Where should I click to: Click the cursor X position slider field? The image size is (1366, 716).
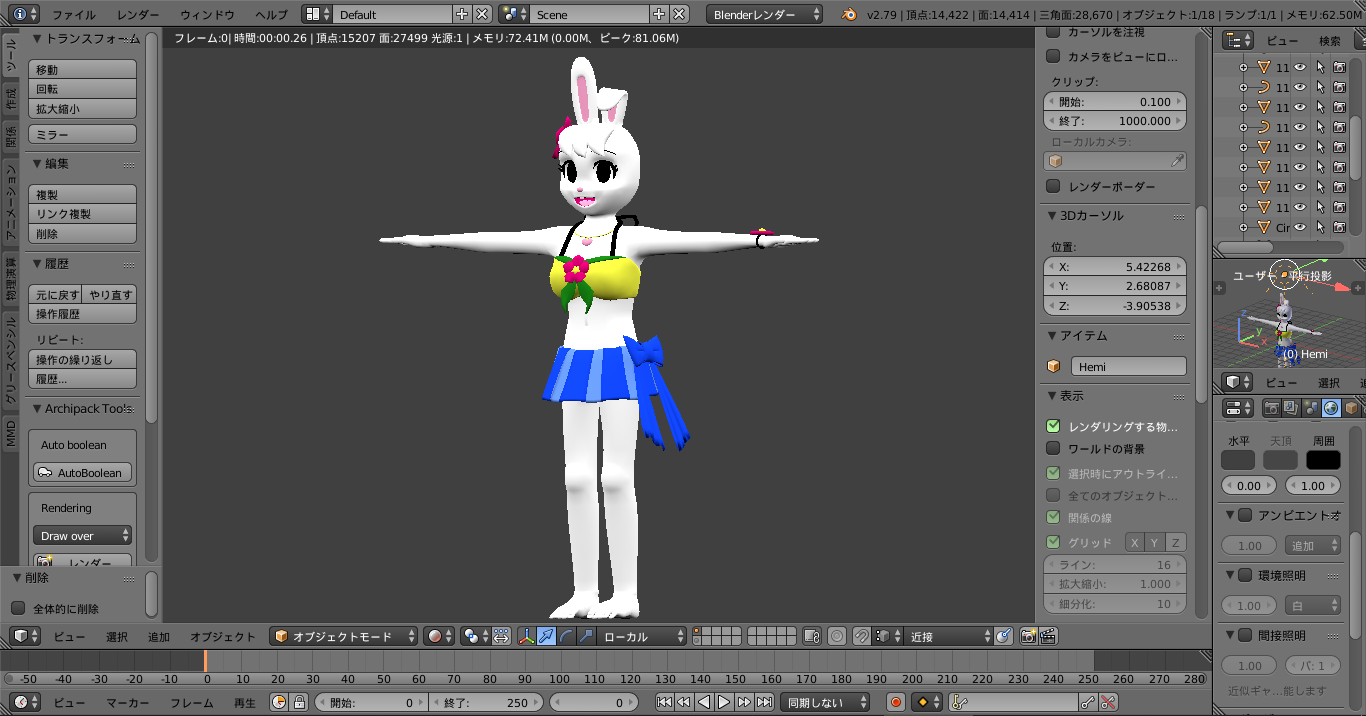[1115, 267]
